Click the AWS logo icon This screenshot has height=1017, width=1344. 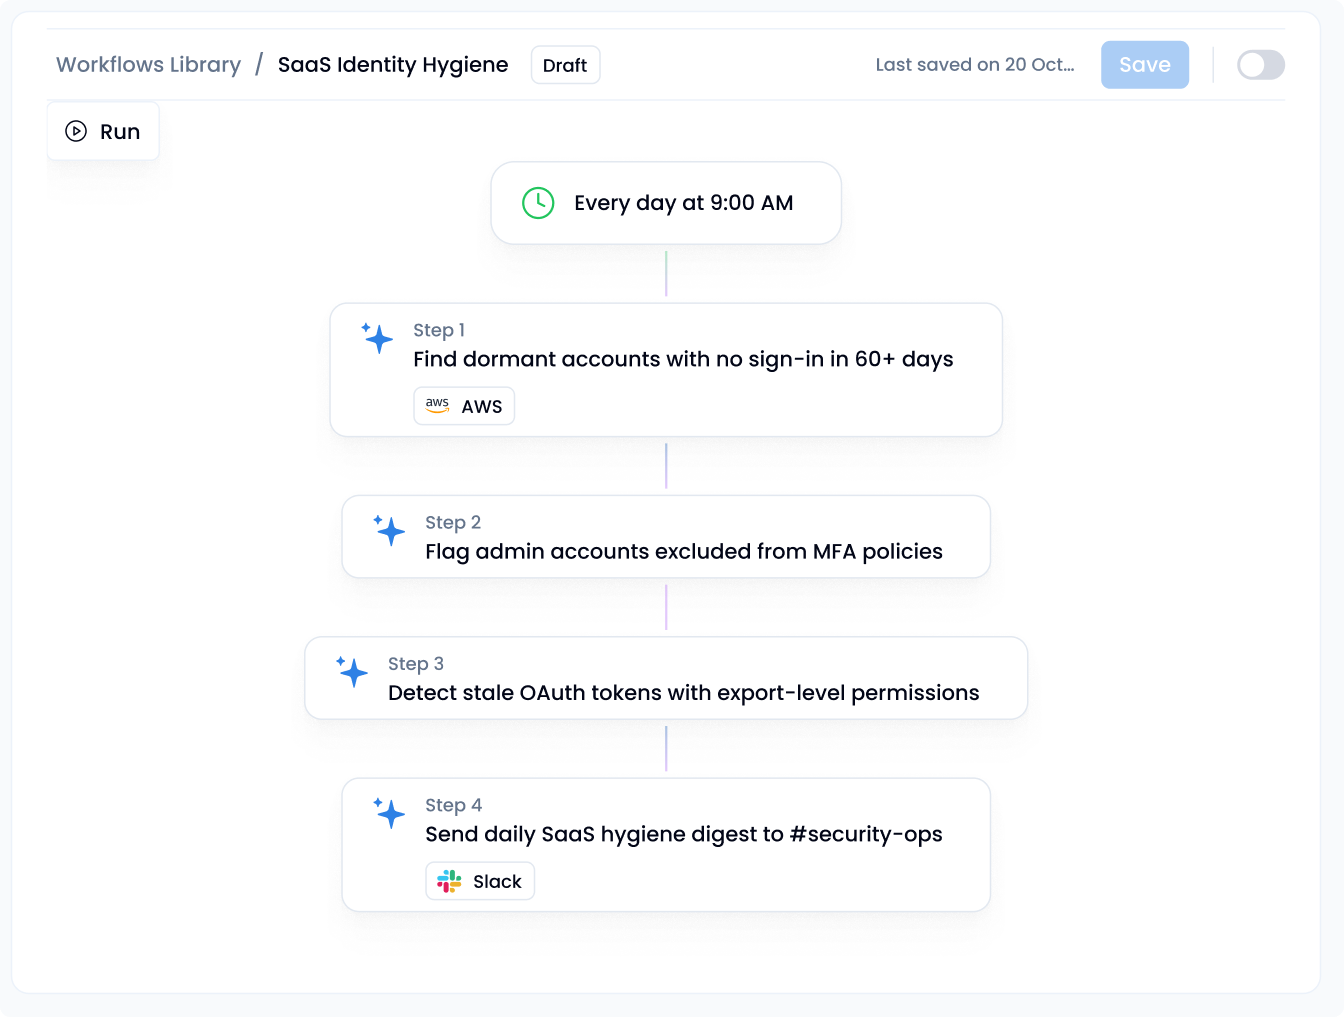[x=437, y=406]
